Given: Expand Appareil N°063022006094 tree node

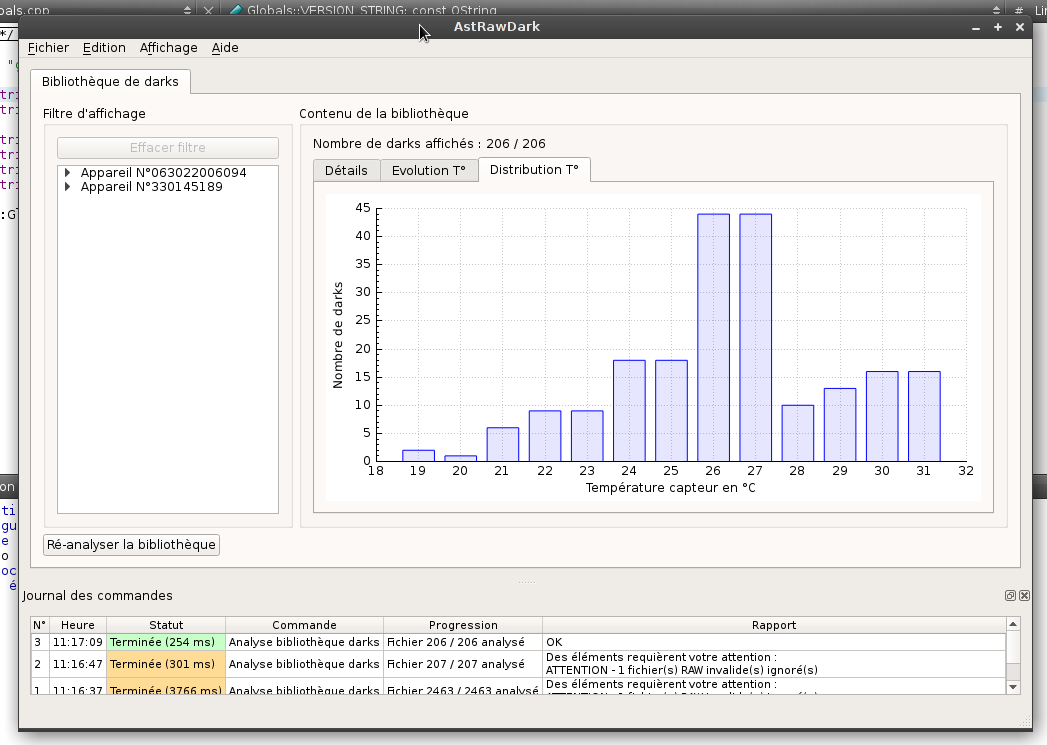Looking at the screenshot, I should (67, 172).
